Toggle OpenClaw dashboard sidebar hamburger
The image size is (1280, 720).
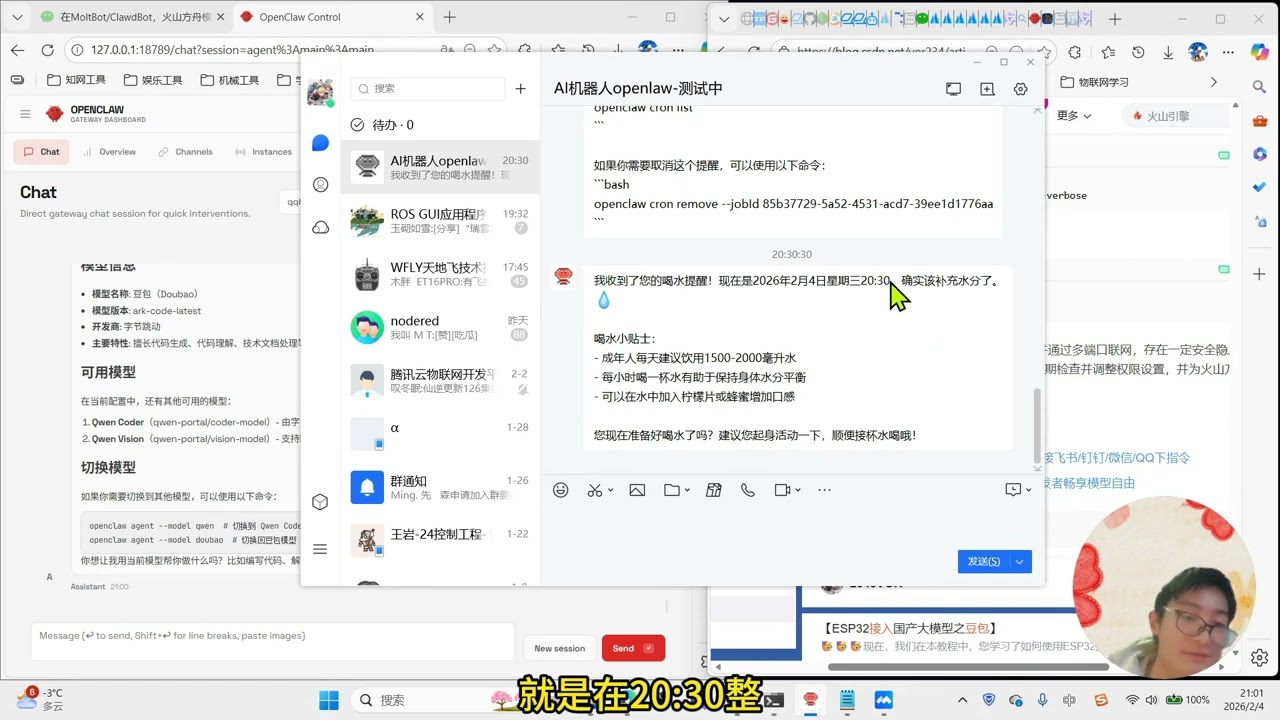(x=25, y=114)
